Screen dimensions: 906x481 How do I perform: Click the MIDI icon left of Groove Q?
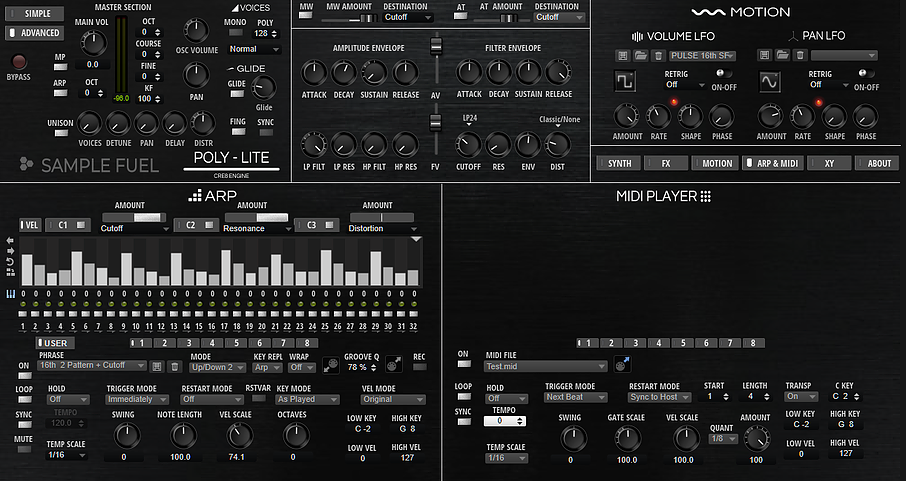(x=331, y=365)
